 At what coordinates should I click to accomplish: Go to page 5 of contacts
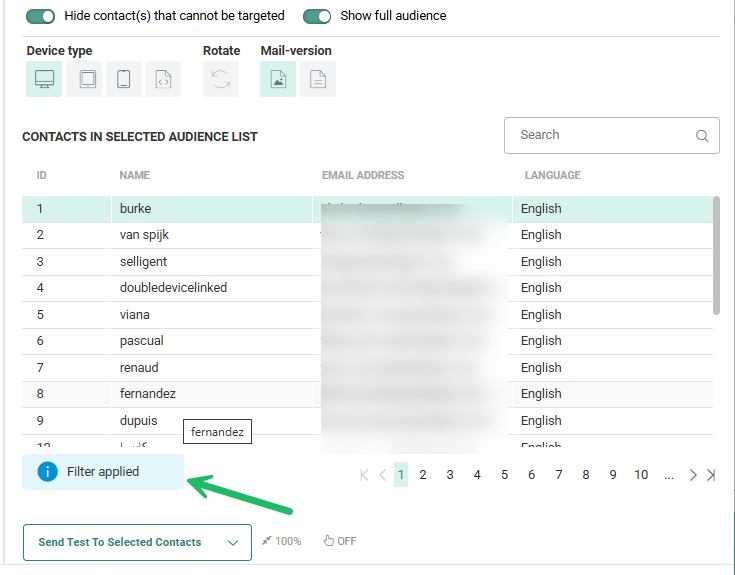point(504,475)
